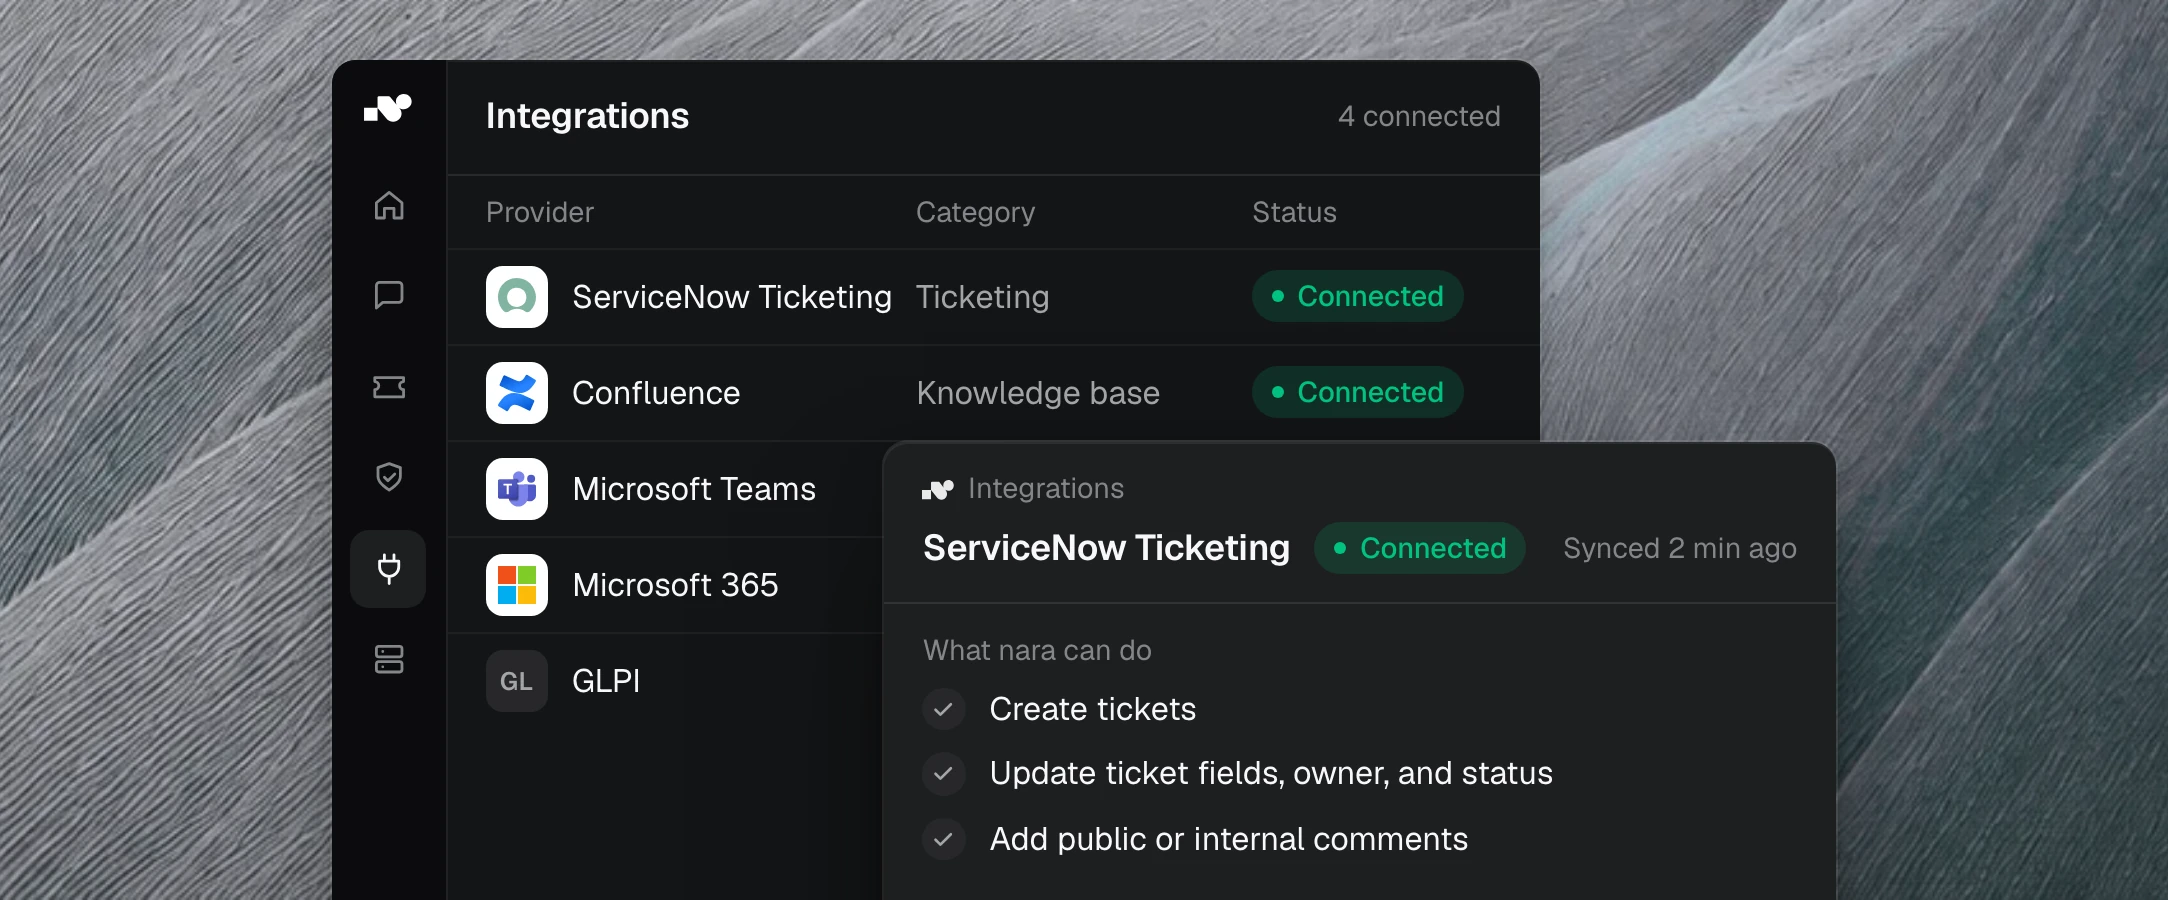Viewport: 2168px width, 900px height.
Task: Click the nara logo in the detail popup
Action: point(938,489)
